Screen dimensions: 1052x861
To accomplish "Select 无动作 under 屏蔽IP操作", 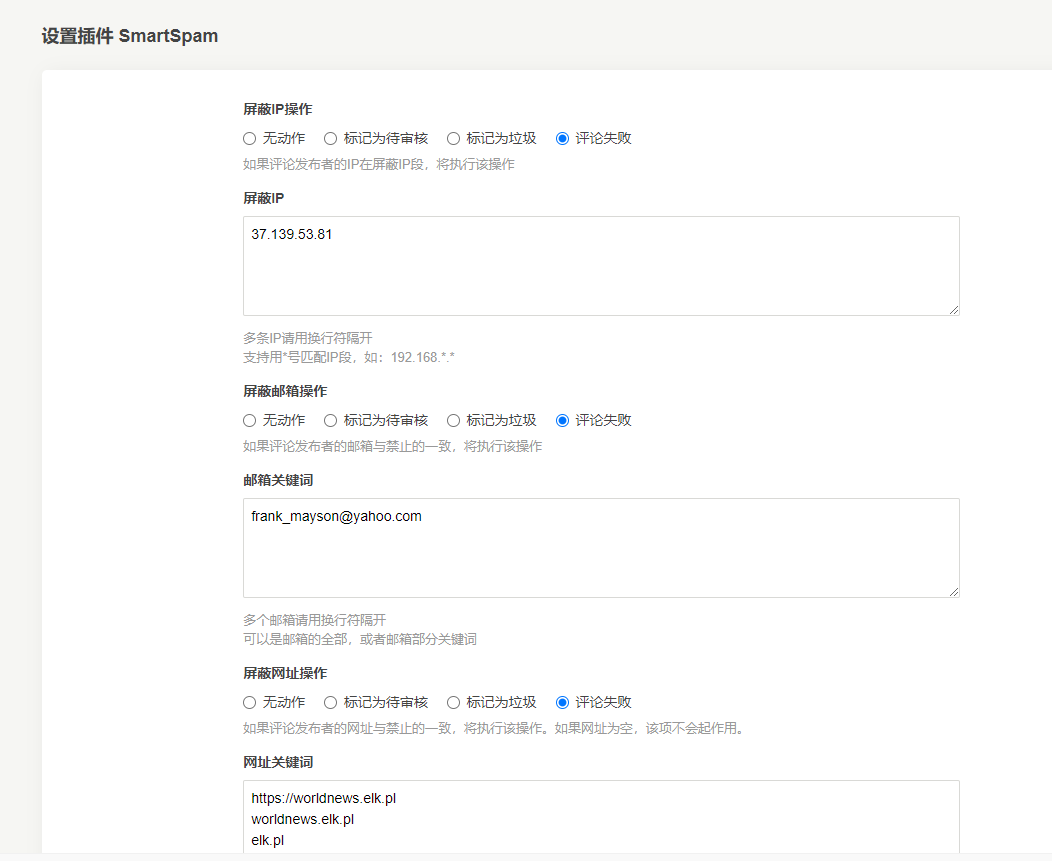I will (x=250, y=138).
